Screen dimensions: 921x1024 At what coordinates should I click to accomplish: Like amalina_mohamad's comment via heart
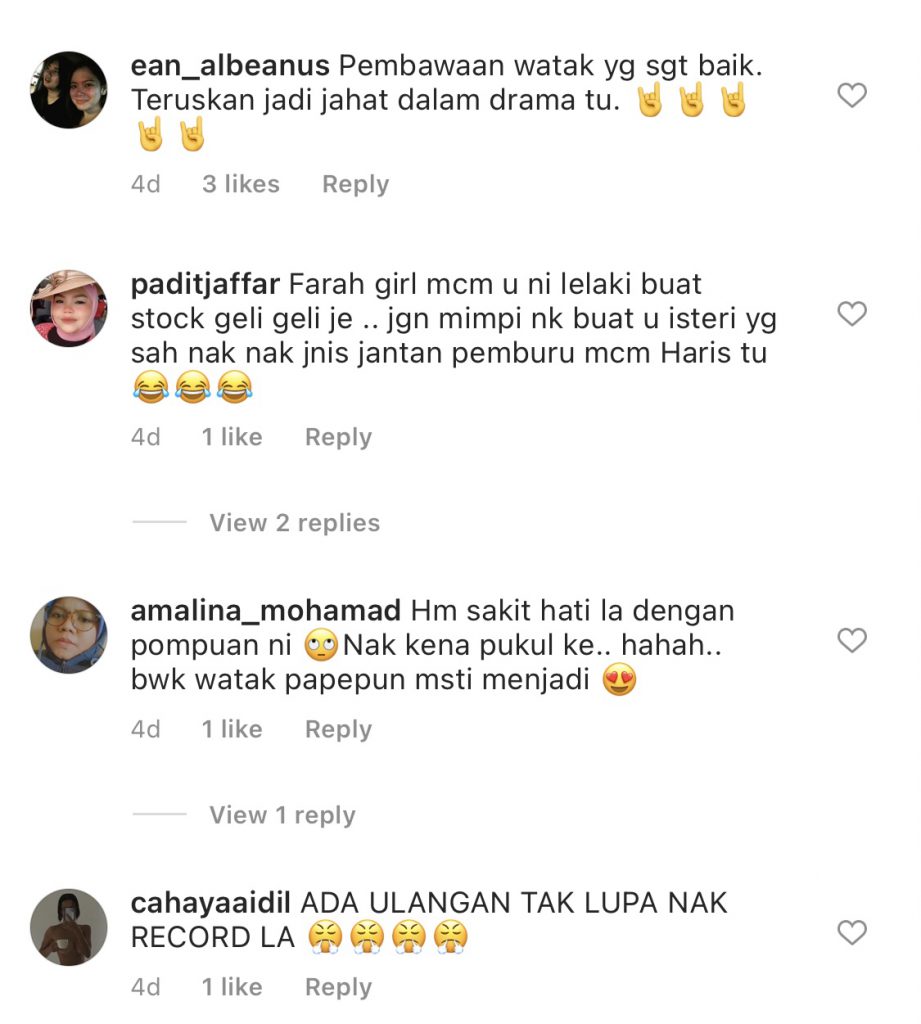(852, 640)
